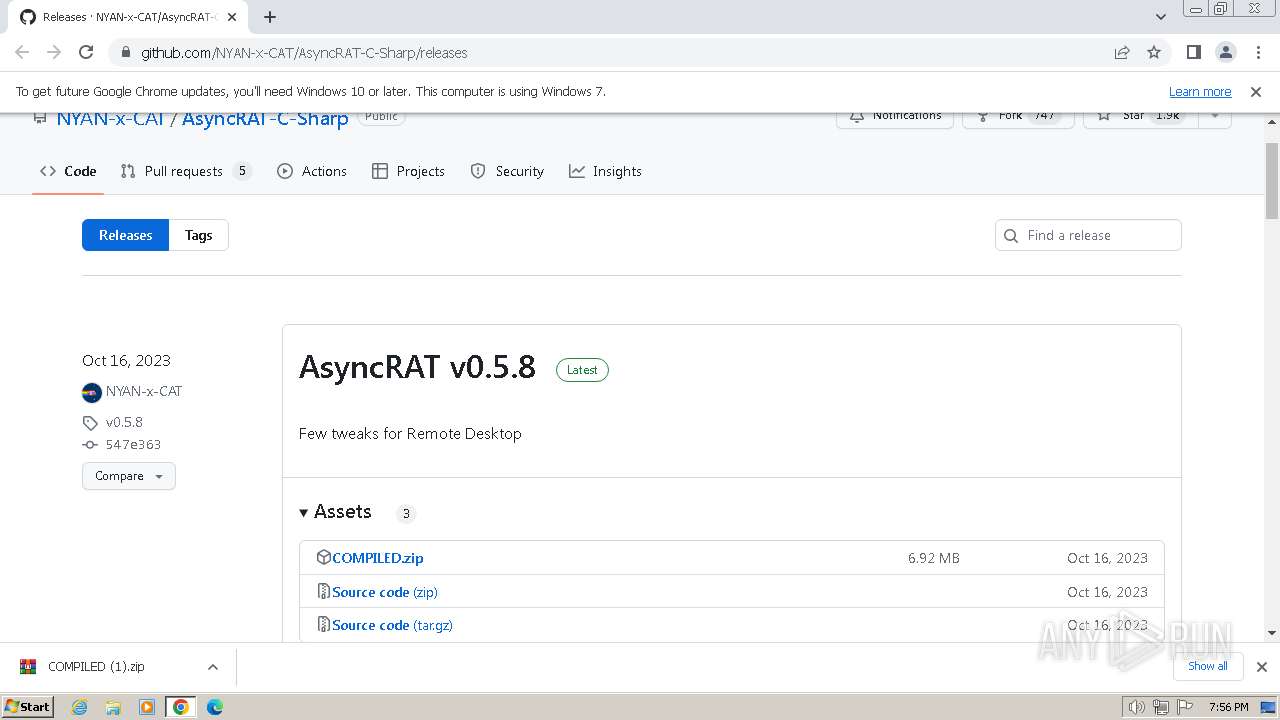
Task: Click the NYAN-x-CAT avatar image
Action: click(92, 392)
